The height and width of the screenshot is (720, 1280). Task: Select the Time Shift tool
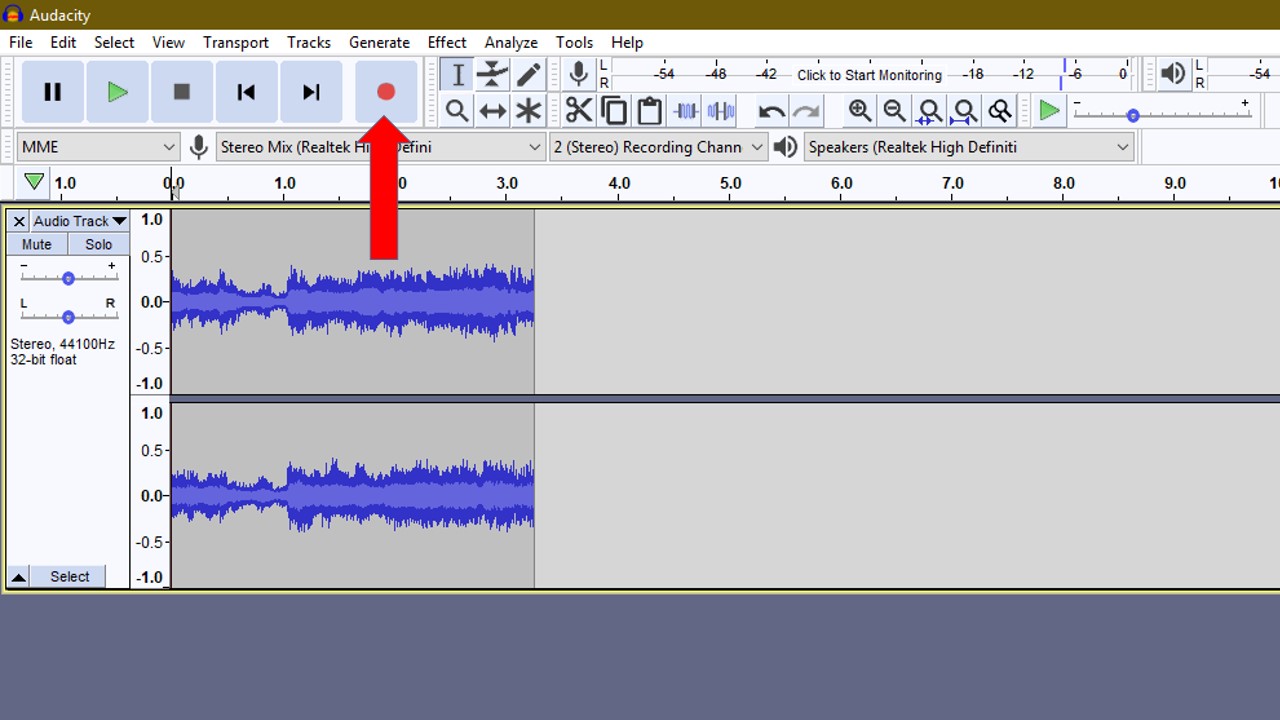[492, 110]
